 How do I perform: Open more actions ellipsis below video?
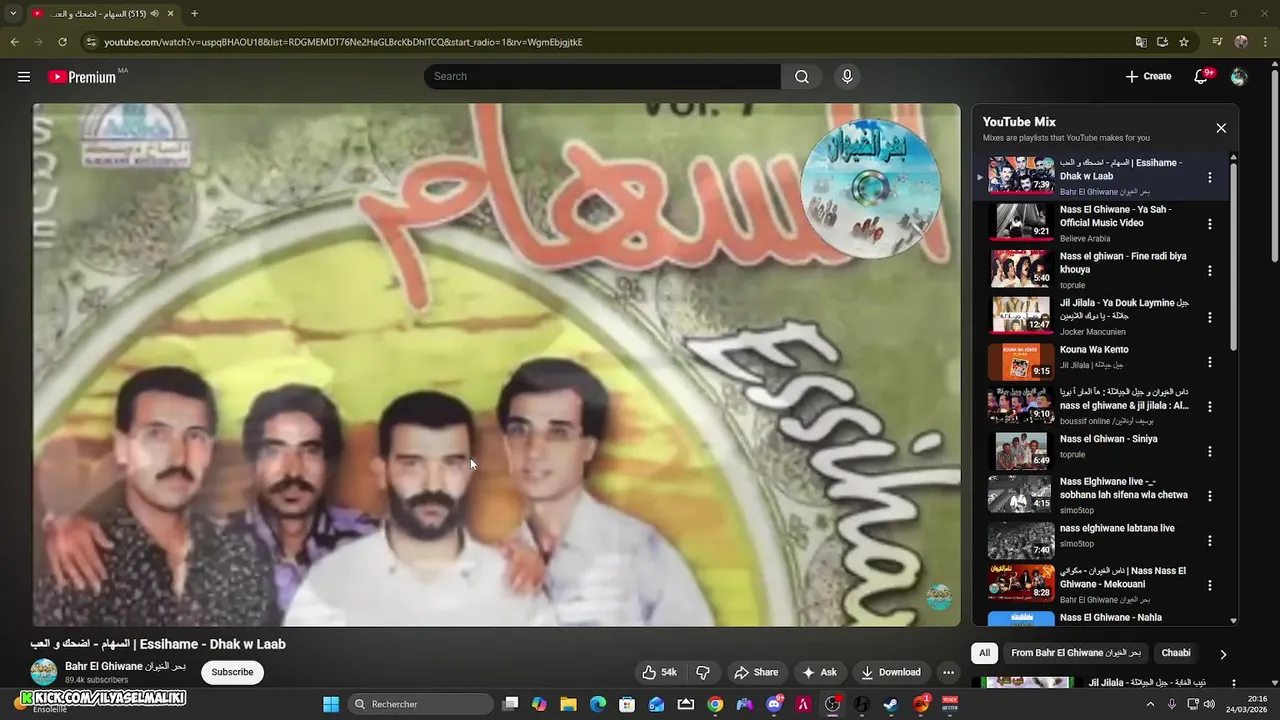tap(948, 672)
